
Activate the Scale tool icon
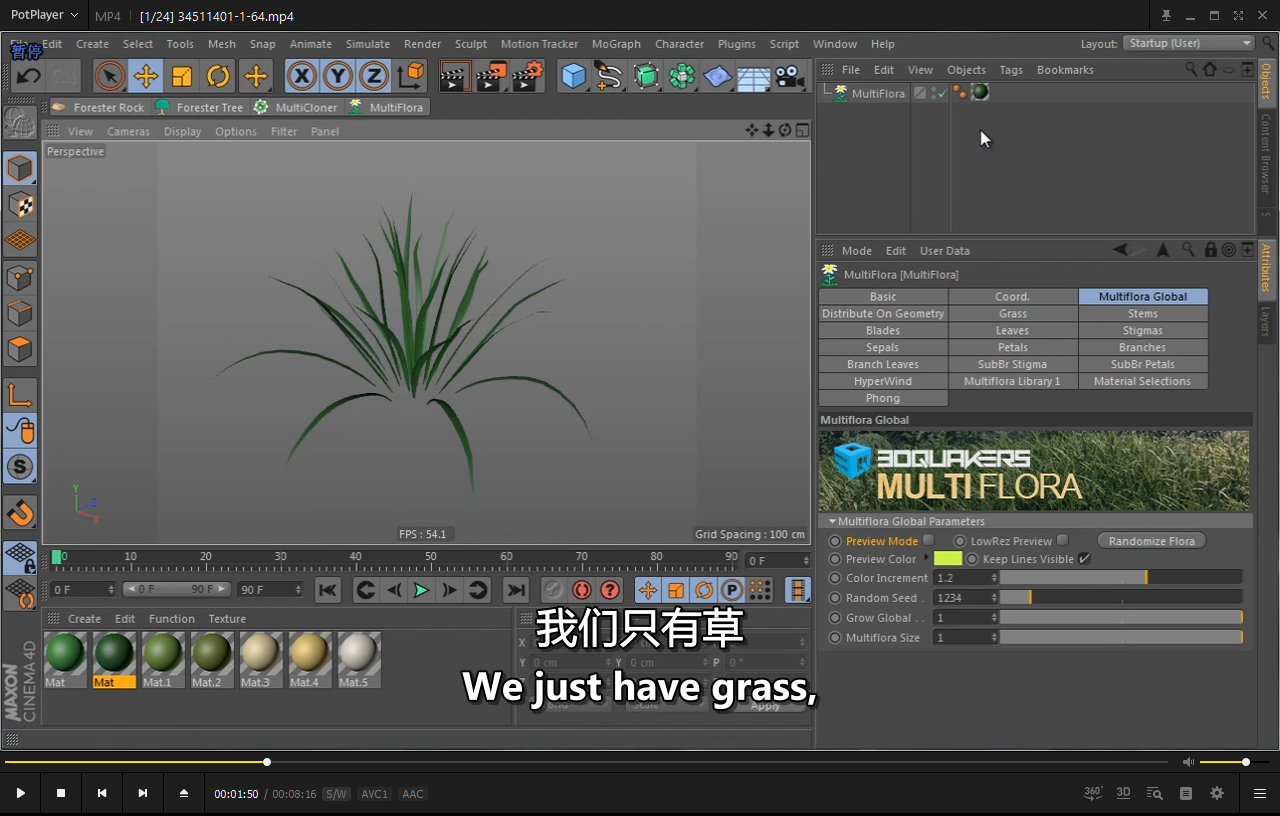tap(182, 76)
